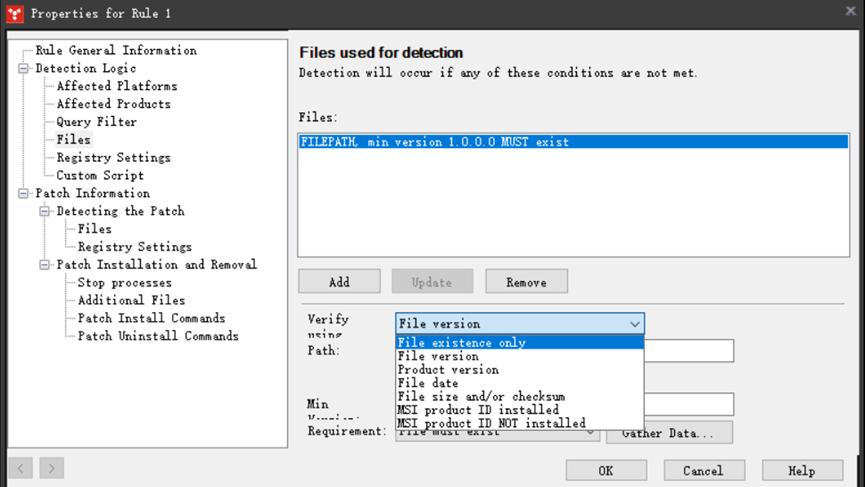Click the forward arrow navigation button
The width and height of the screenshot is (865, 487).
[52, 467]
